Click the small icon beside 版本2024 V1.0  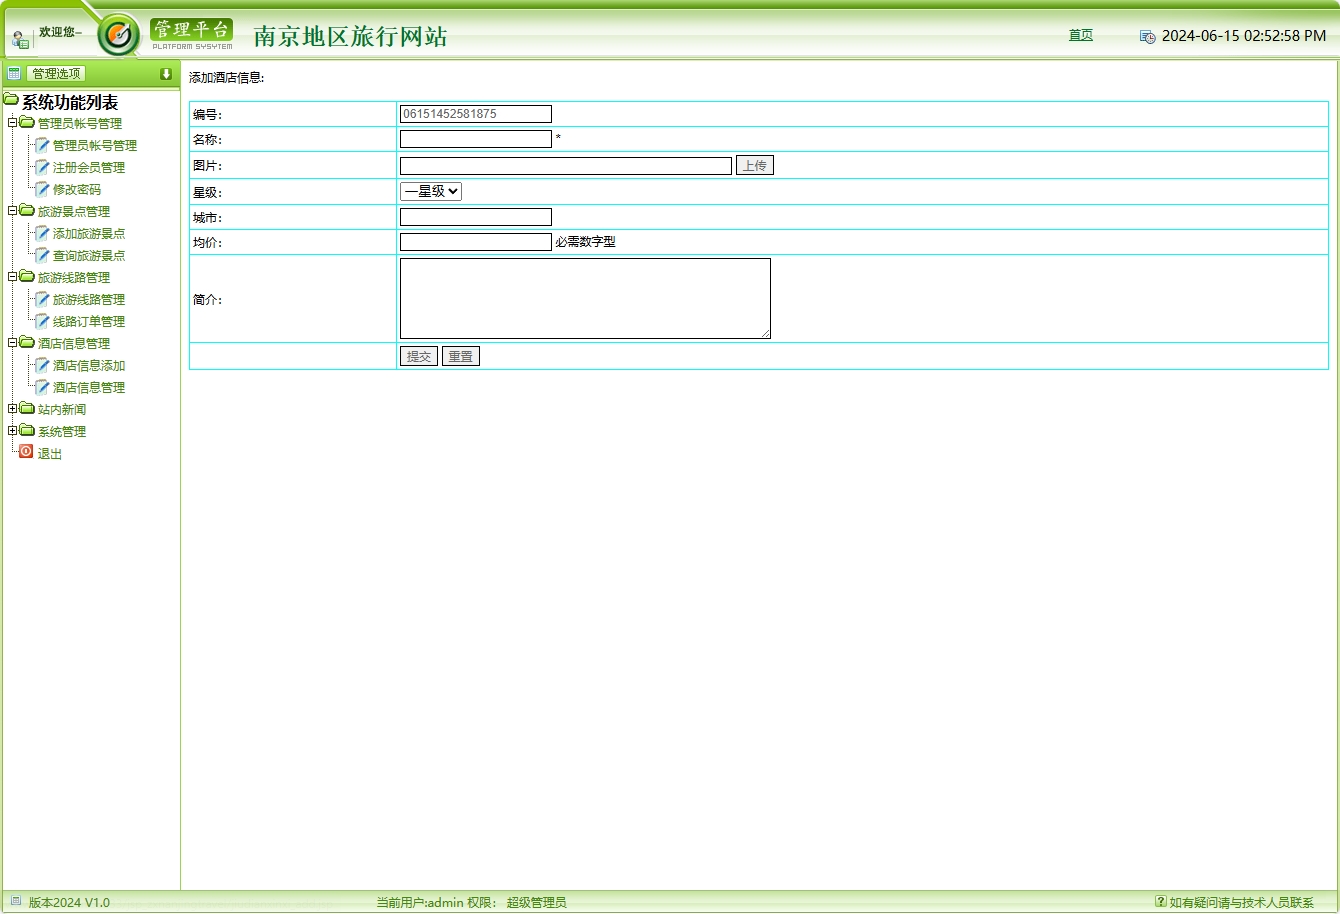pyautogui.click(x=15, y=901)
